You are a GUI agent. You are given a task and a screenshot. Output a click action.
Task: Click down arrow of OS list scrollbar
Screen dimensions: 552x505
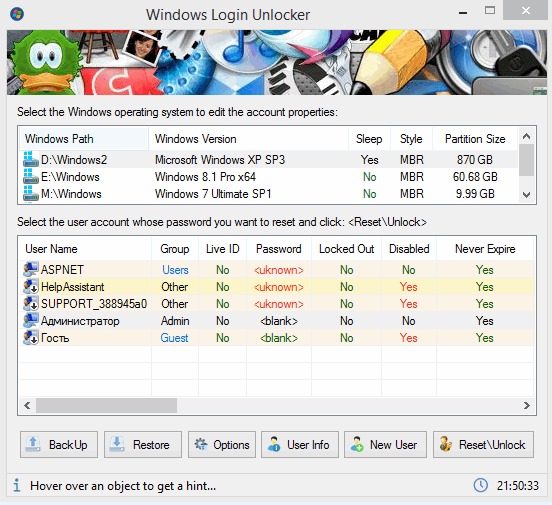(527, 194)
